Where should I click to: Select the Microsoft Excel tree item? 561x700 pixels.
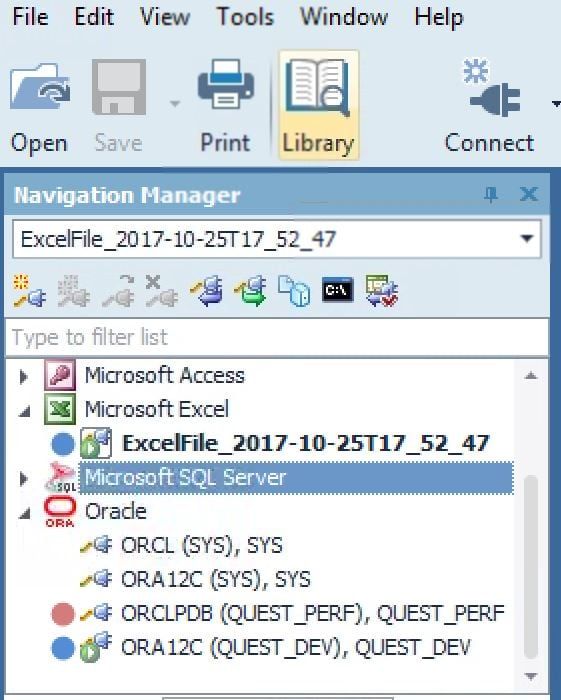click(157, 409)
